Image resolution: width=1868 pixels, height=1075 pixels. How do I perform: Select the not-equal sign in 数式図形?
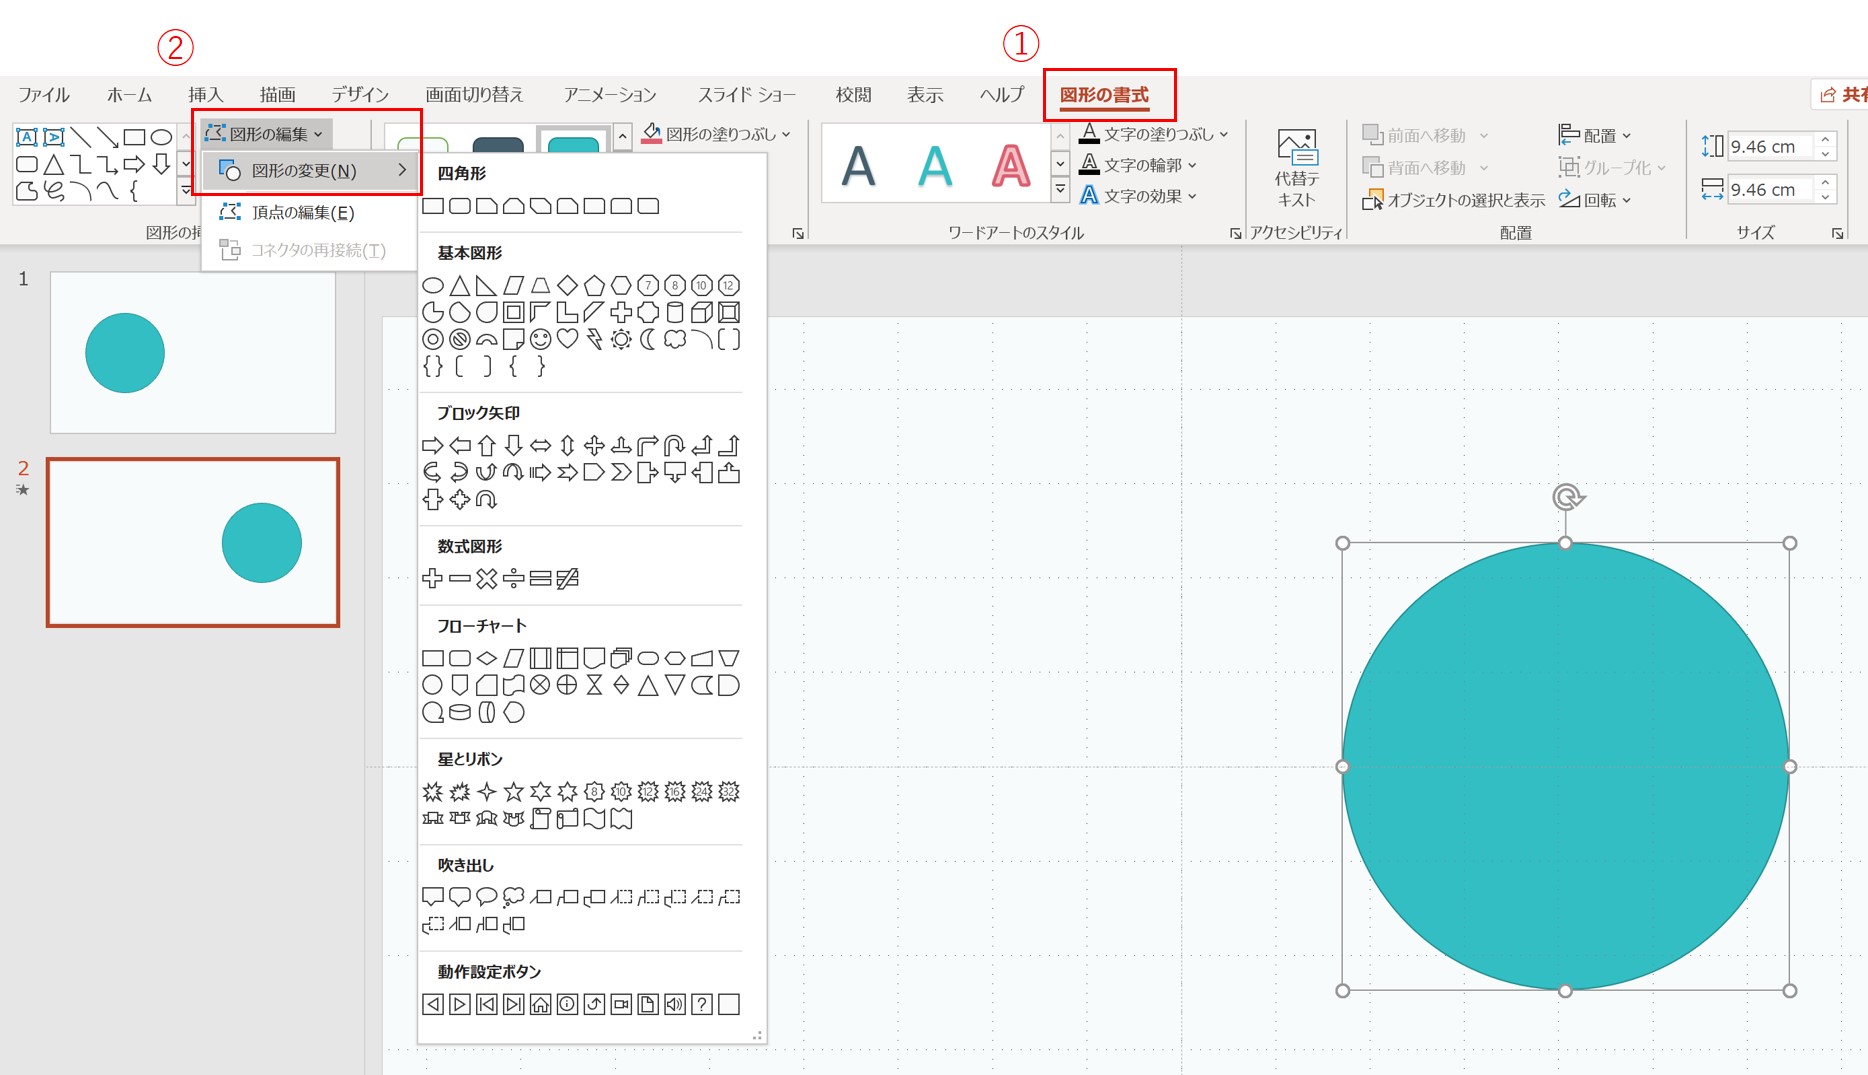pyautogui.click(x=567, y=578)
